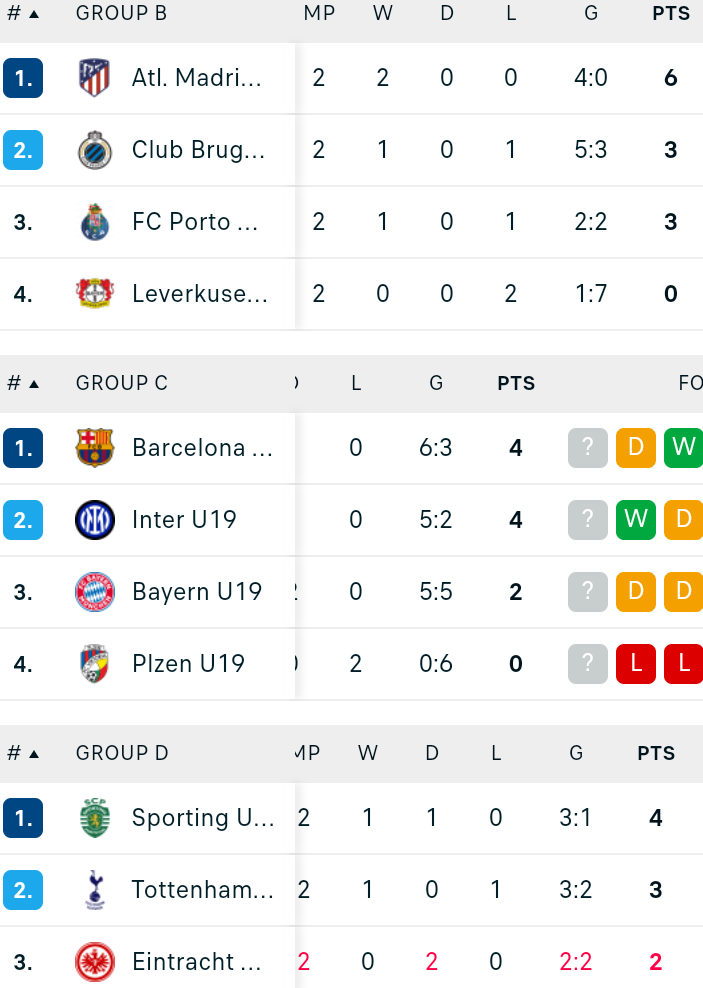Click the Inter U19 logo
Image resolution: width=703 pixels, height=988 pixels.
pyautogui.click(x=94, y=520)
